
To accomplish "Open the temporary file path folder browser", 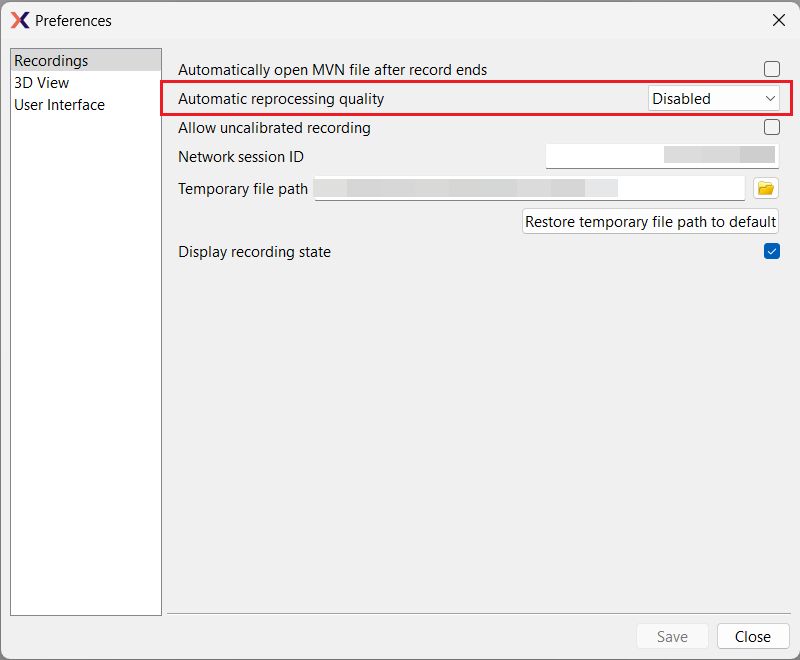I will click(x=766, y=188).
